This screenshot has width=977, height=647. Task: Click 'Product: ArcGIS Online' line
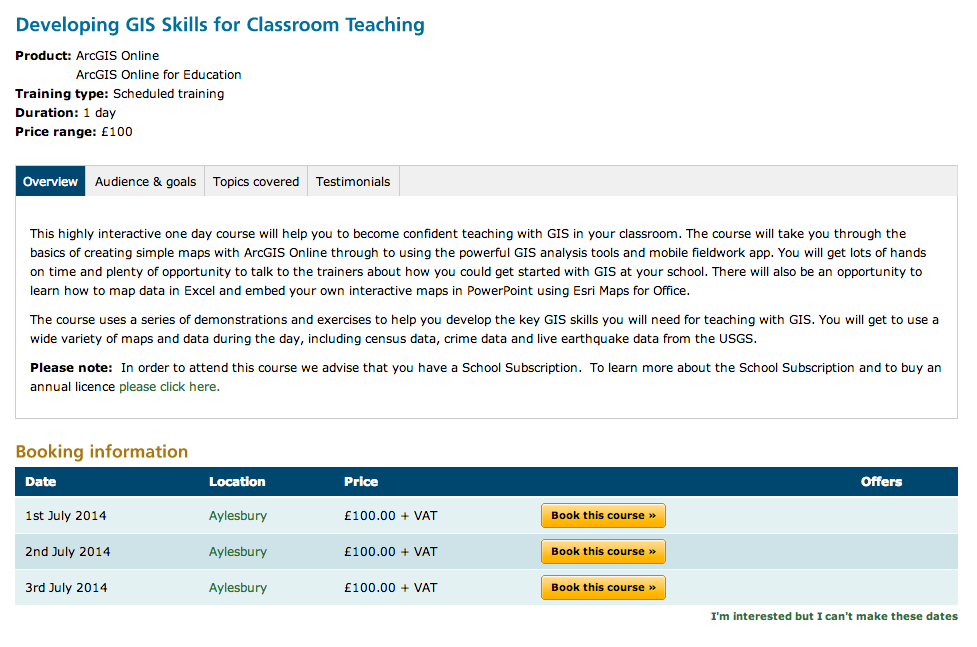87,55
